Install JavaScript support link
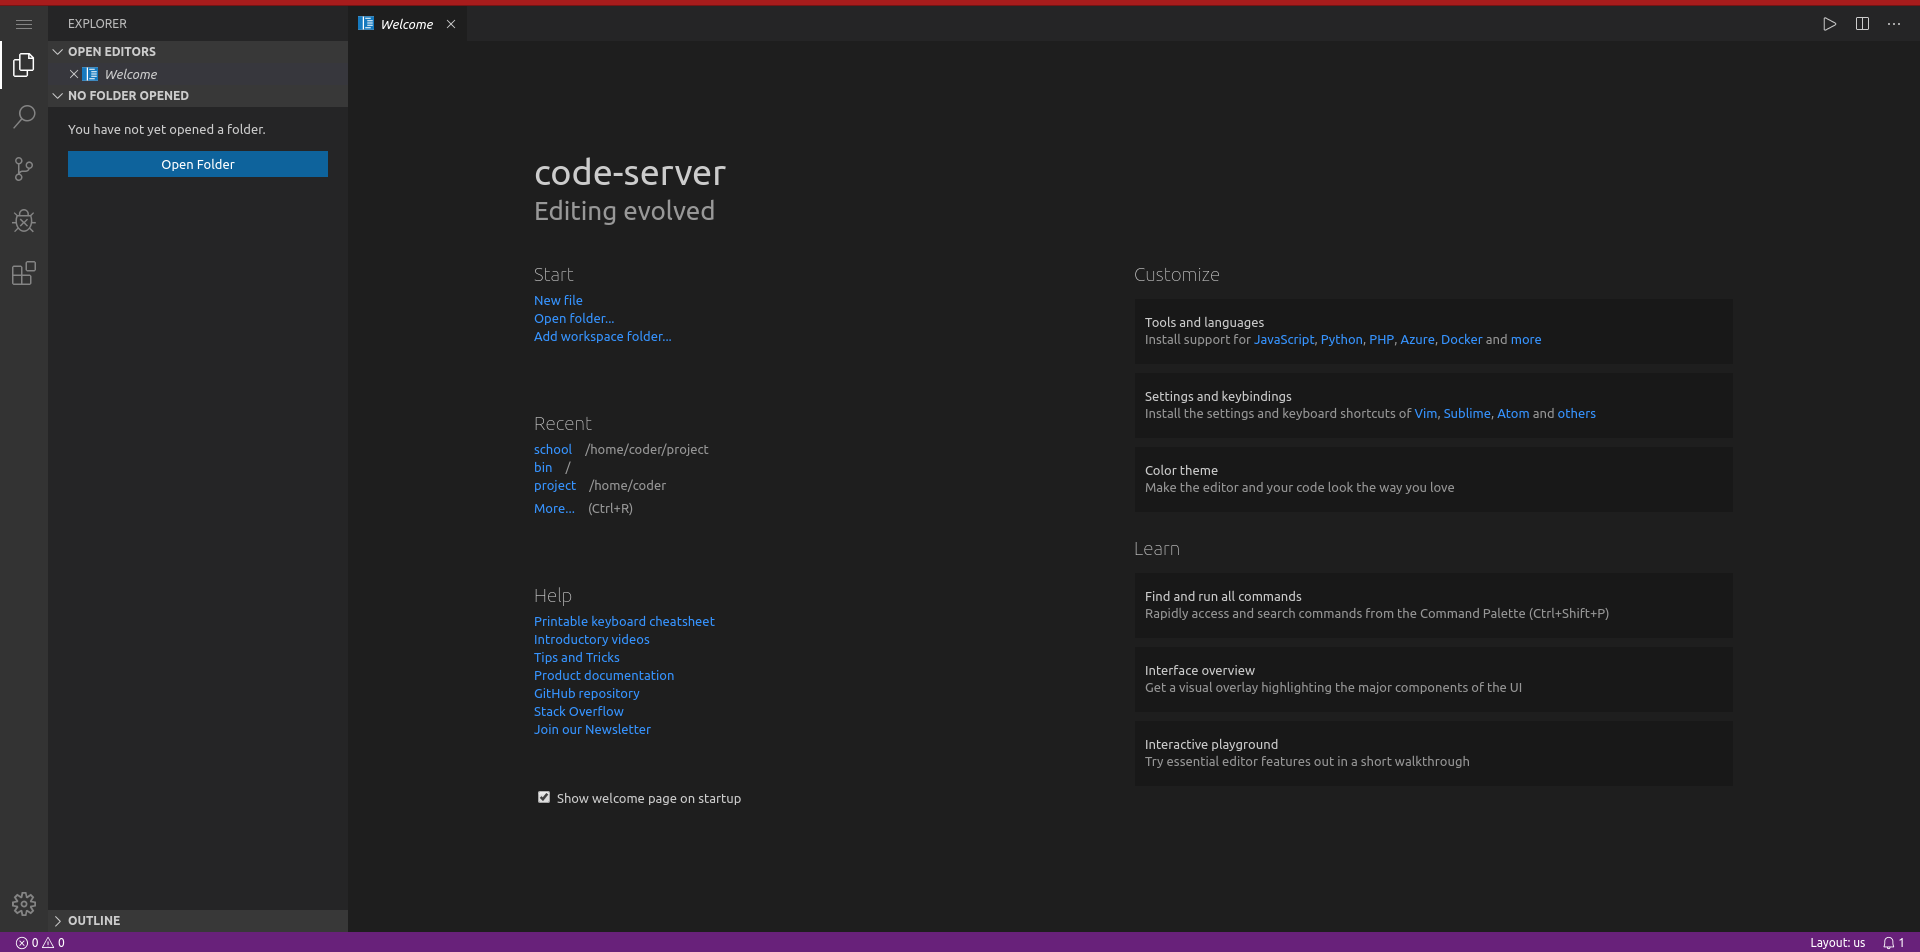 point(1284,339)
